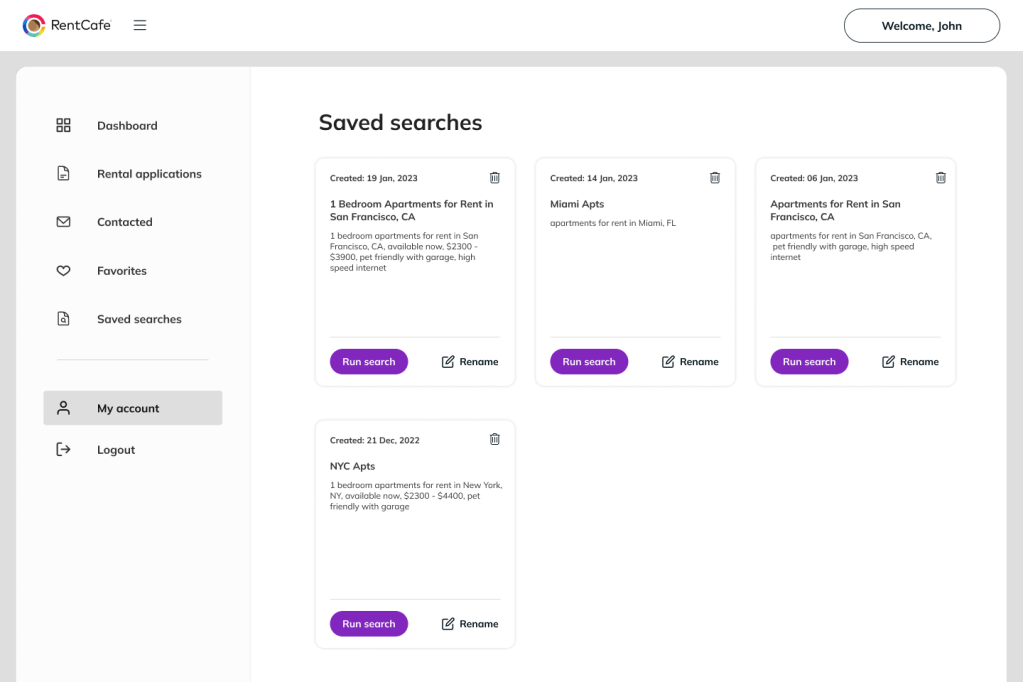Click Rename label on NYC Apts card
Image resolution: width=1023 pixels, height=682 pixels.
[479, 624]
